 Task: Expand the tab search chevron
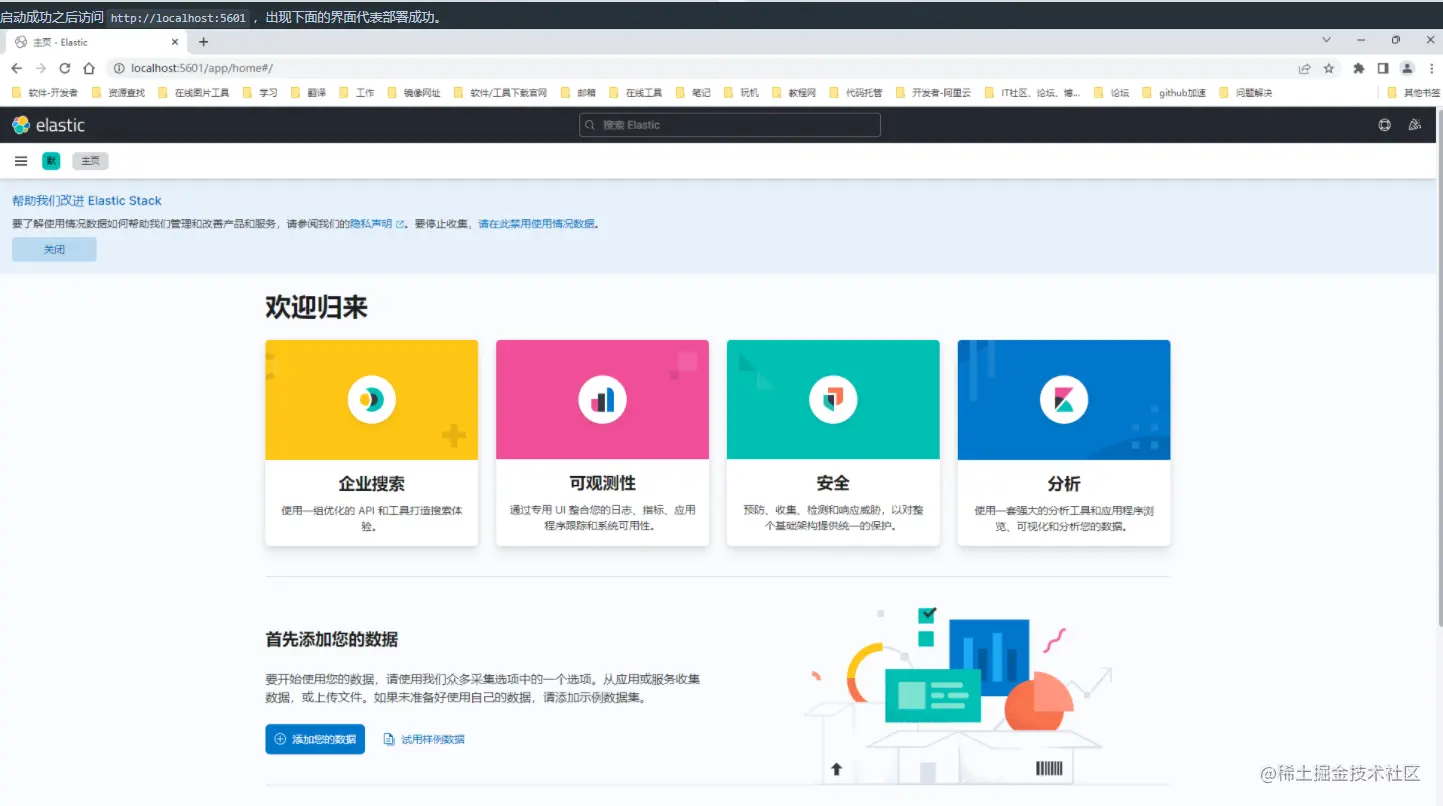1327,40
